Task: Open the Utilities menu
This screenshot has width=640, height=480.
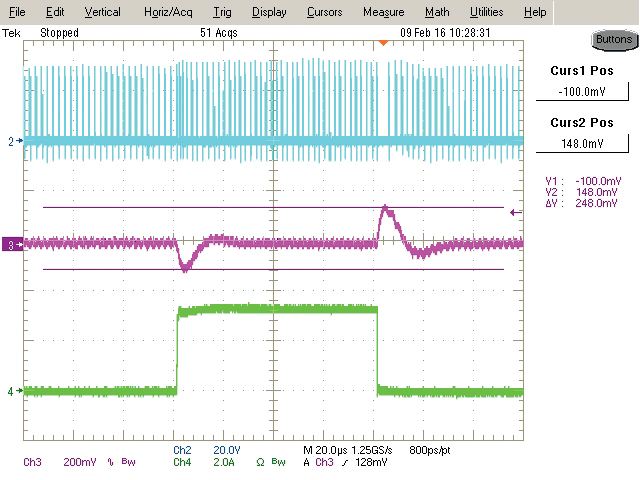Action: coord(487,12)
